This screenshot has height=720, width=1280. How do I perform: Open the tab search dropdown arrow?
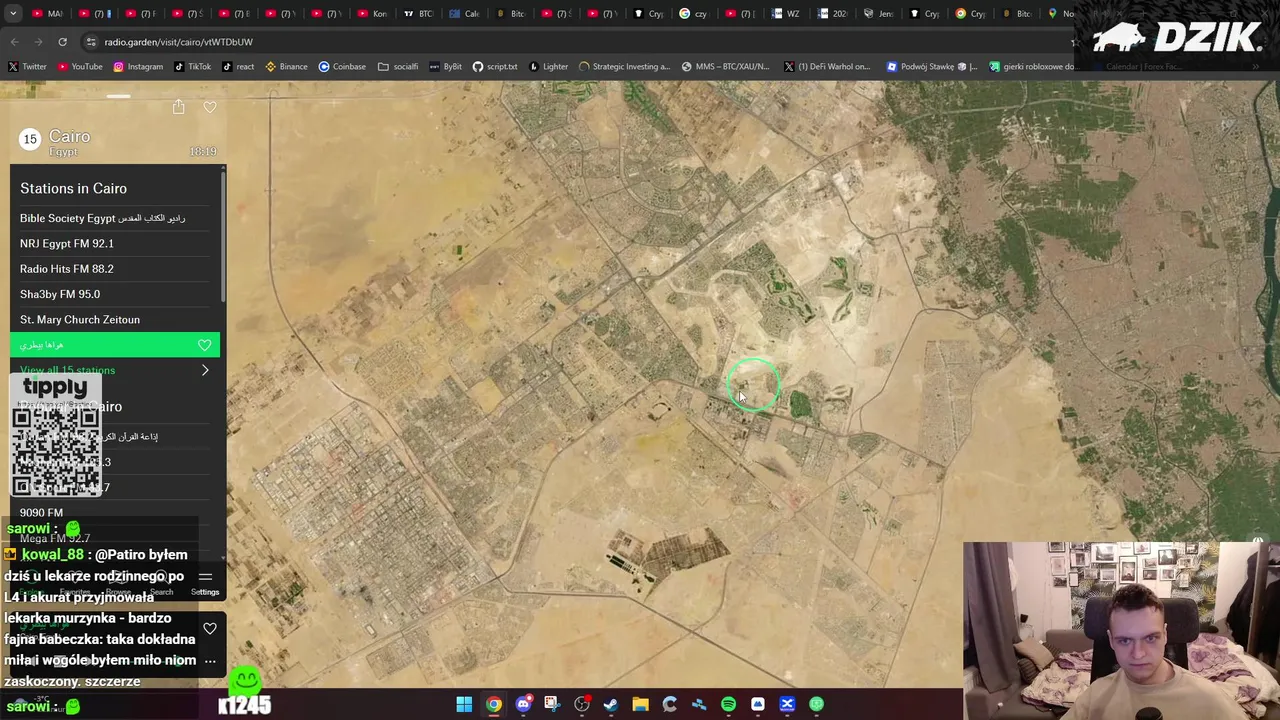click(13, 14)
